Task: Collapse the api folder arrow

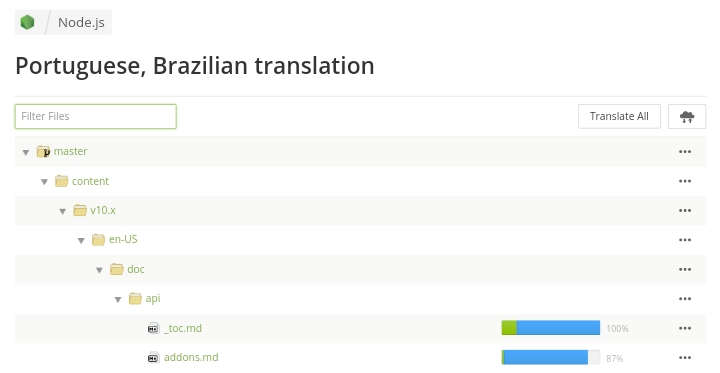Action: click(118, 300)
